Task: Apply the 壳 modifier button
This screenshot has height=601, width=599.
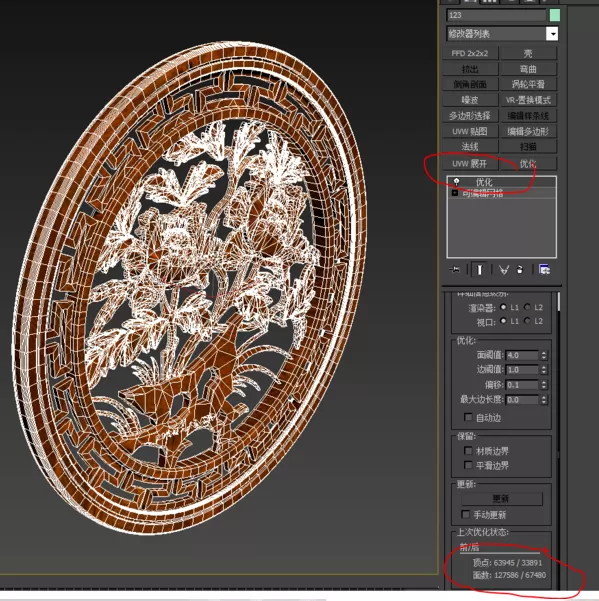Action: click(x=528, y=53)
